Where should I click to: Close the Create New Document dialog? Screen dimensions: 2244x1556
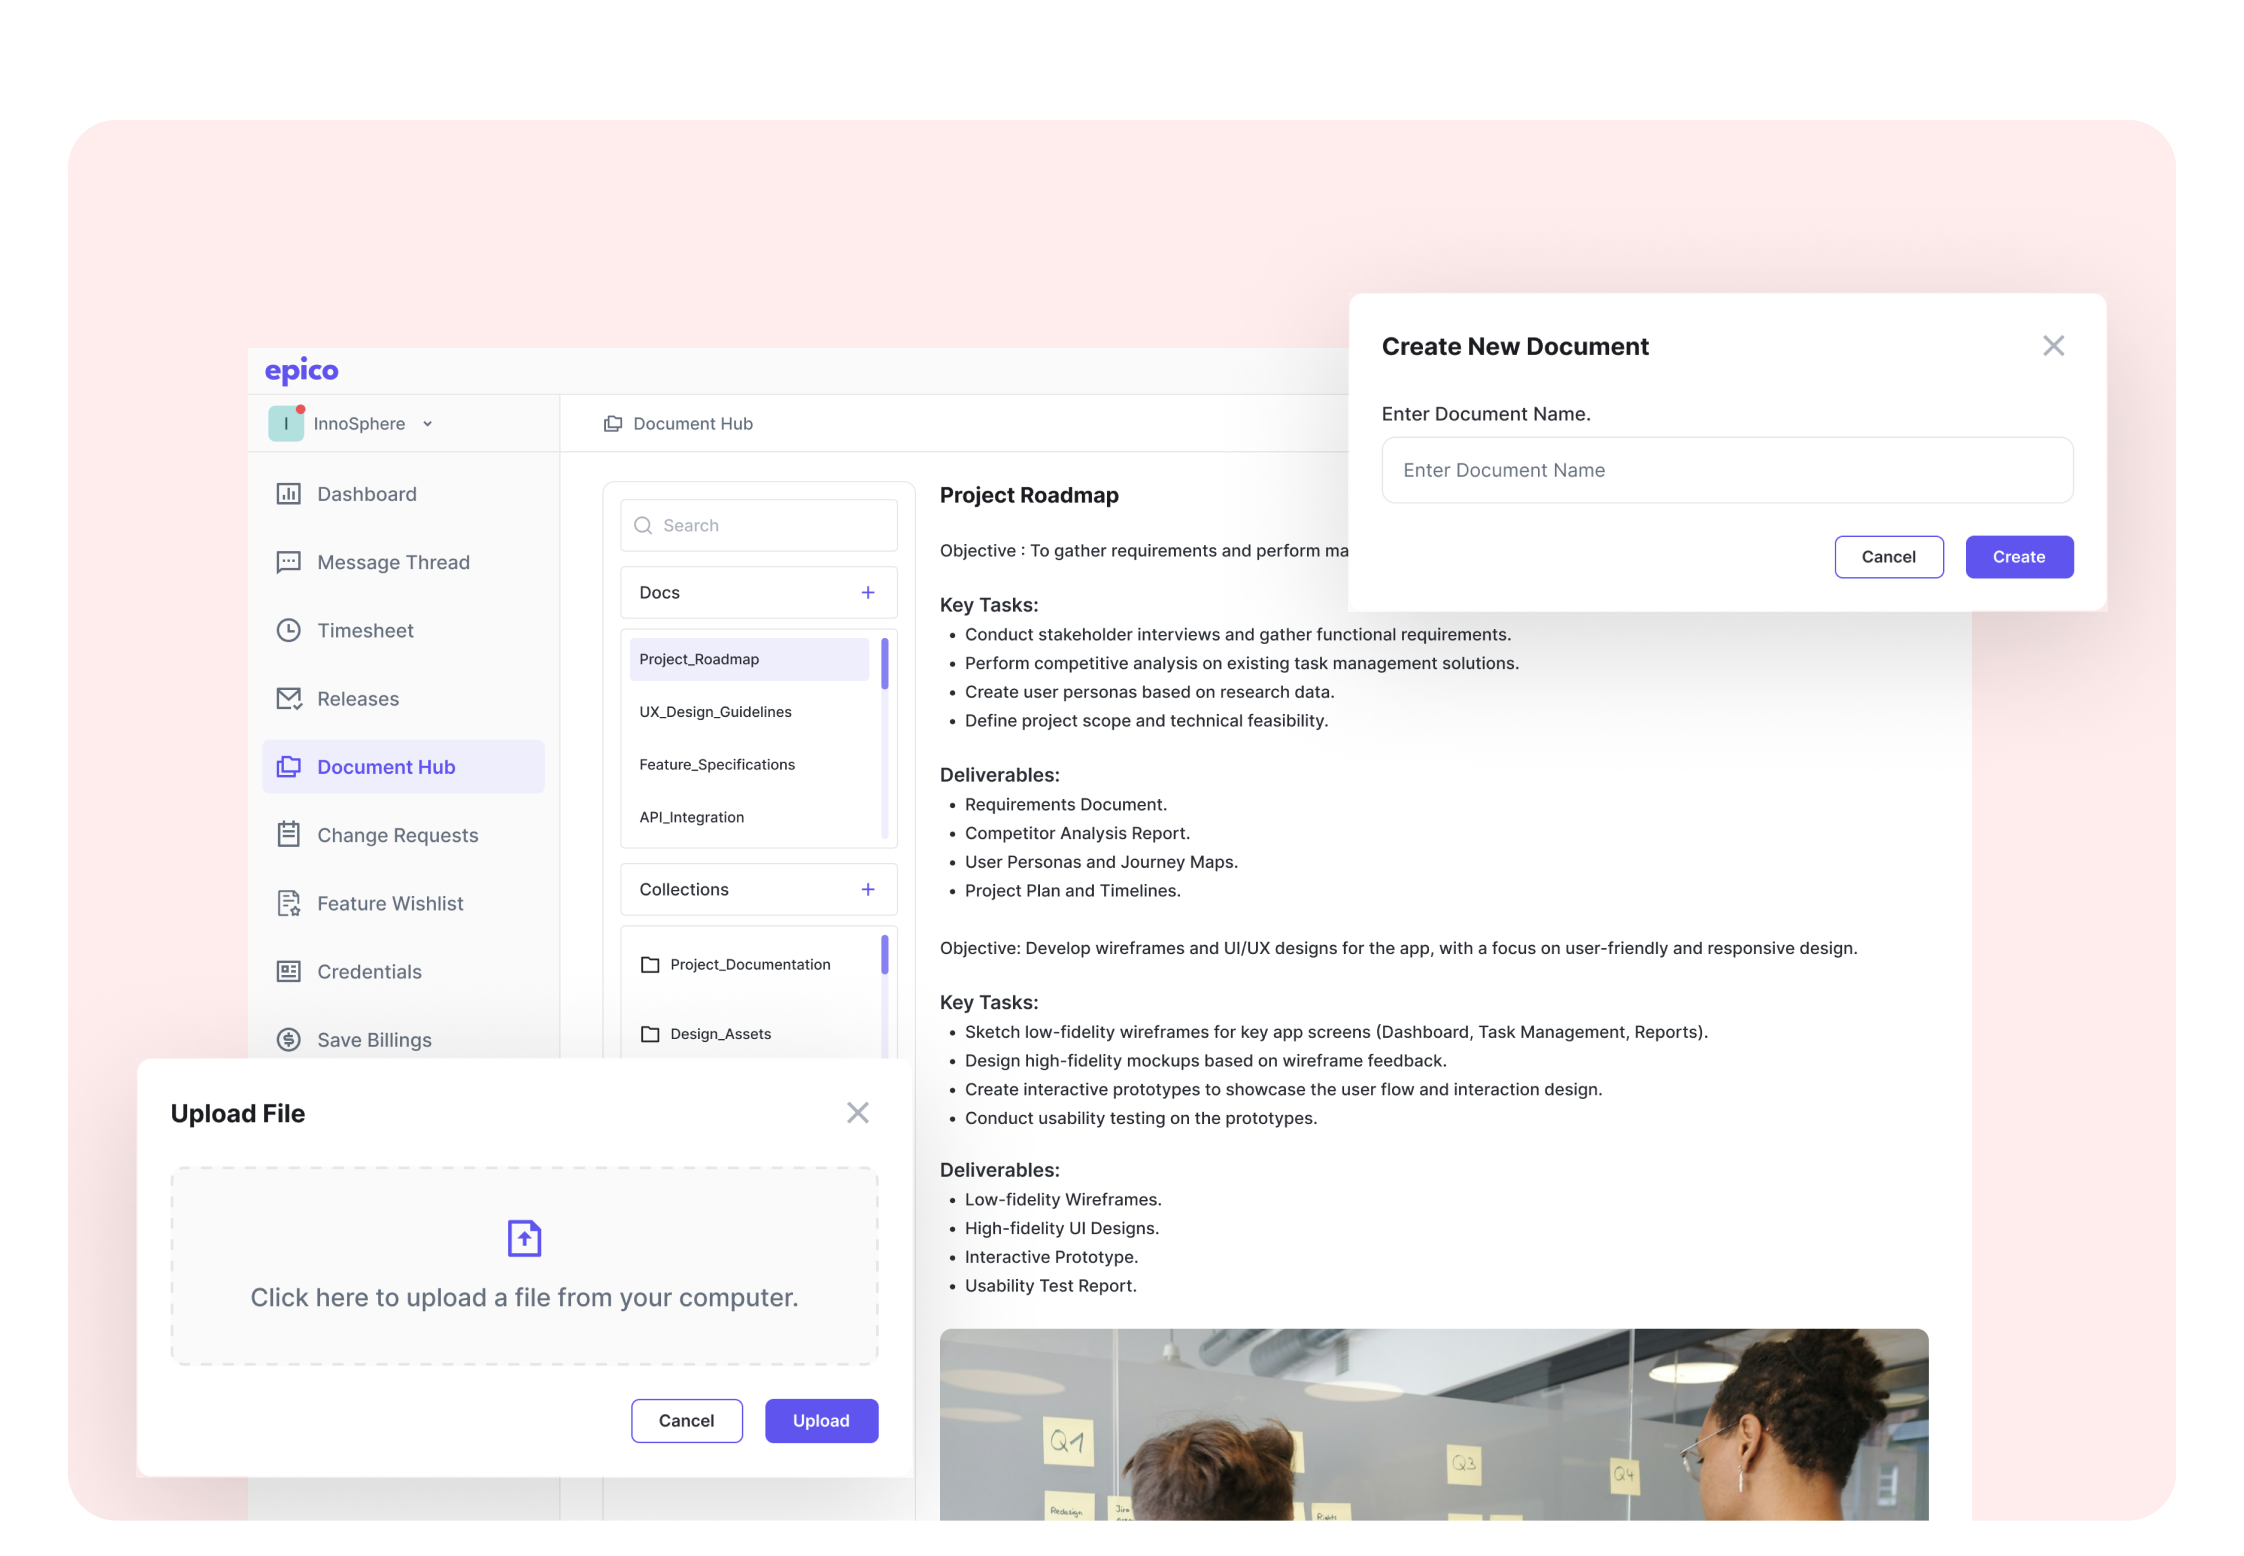[2053, 346]
